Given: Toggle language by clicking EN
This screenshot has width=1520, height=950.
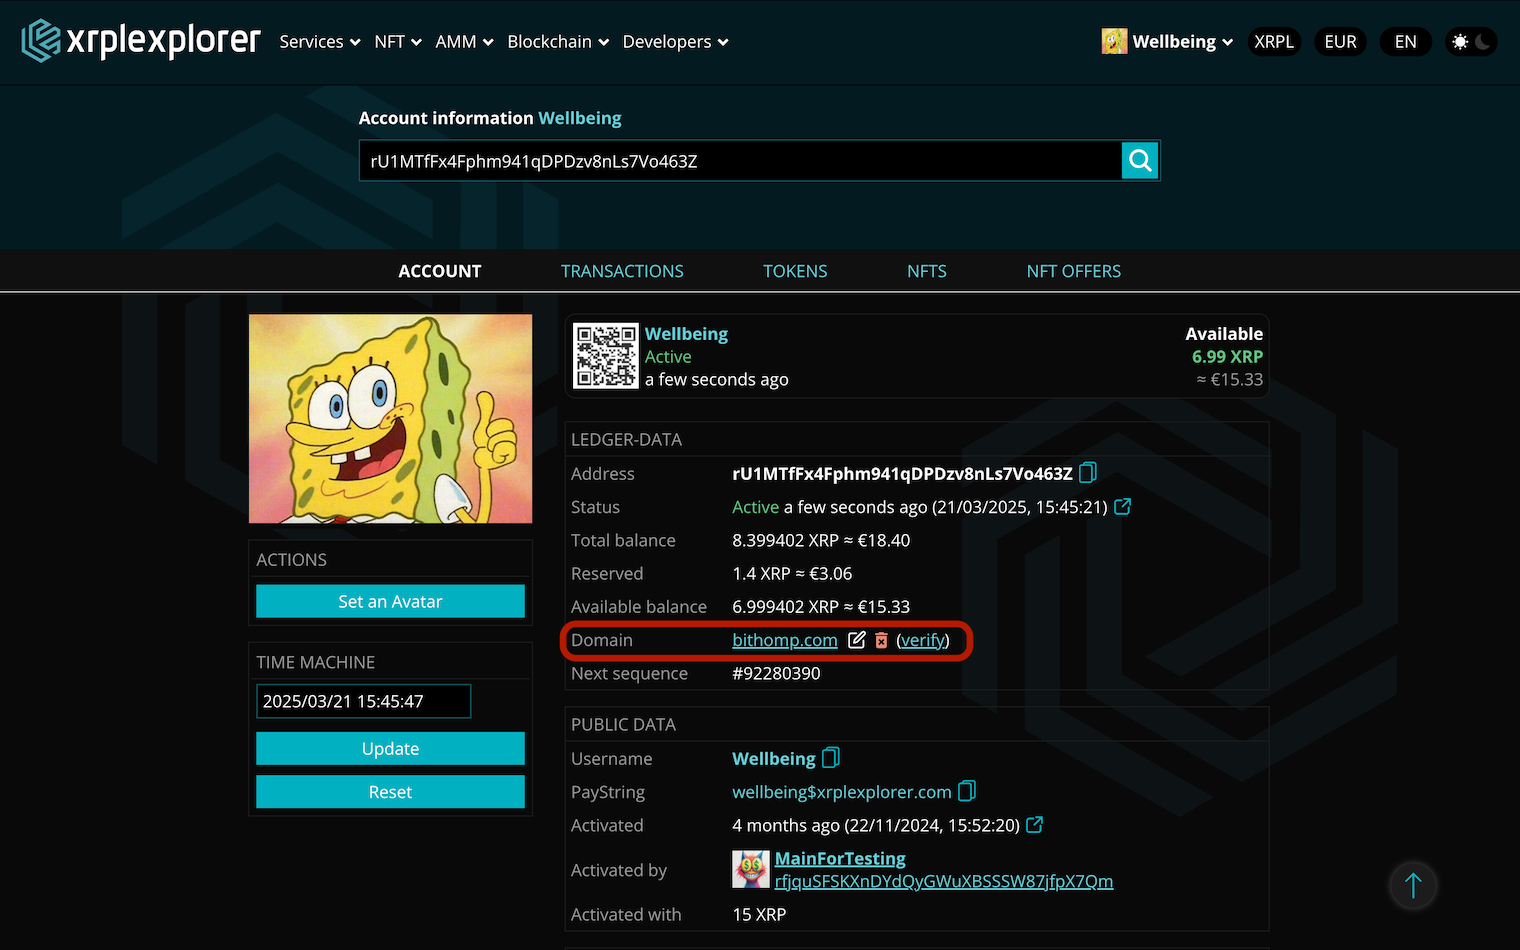Looking at the screenshot, I should (1405, 41).
